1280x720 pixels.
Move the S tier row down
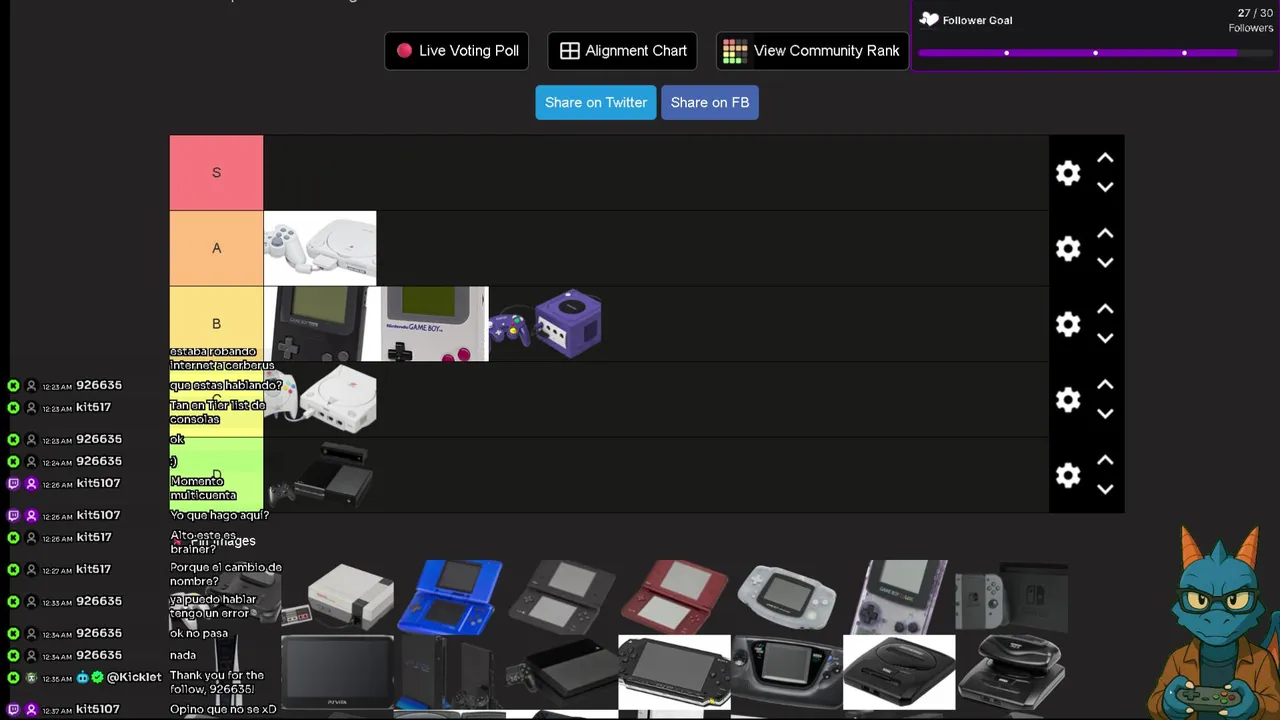pyautogui.click(x=1105, y=187)
